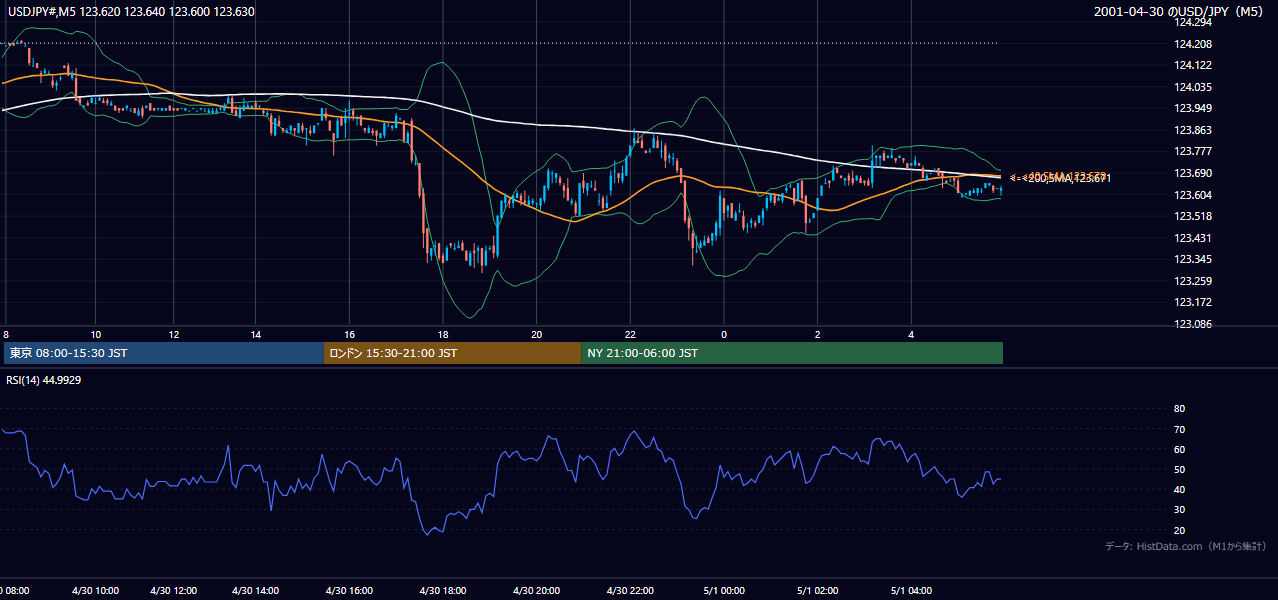Click the 124.122 price axis label
This screenshot has height=600, width=1278.
[x=1193, y=65]
